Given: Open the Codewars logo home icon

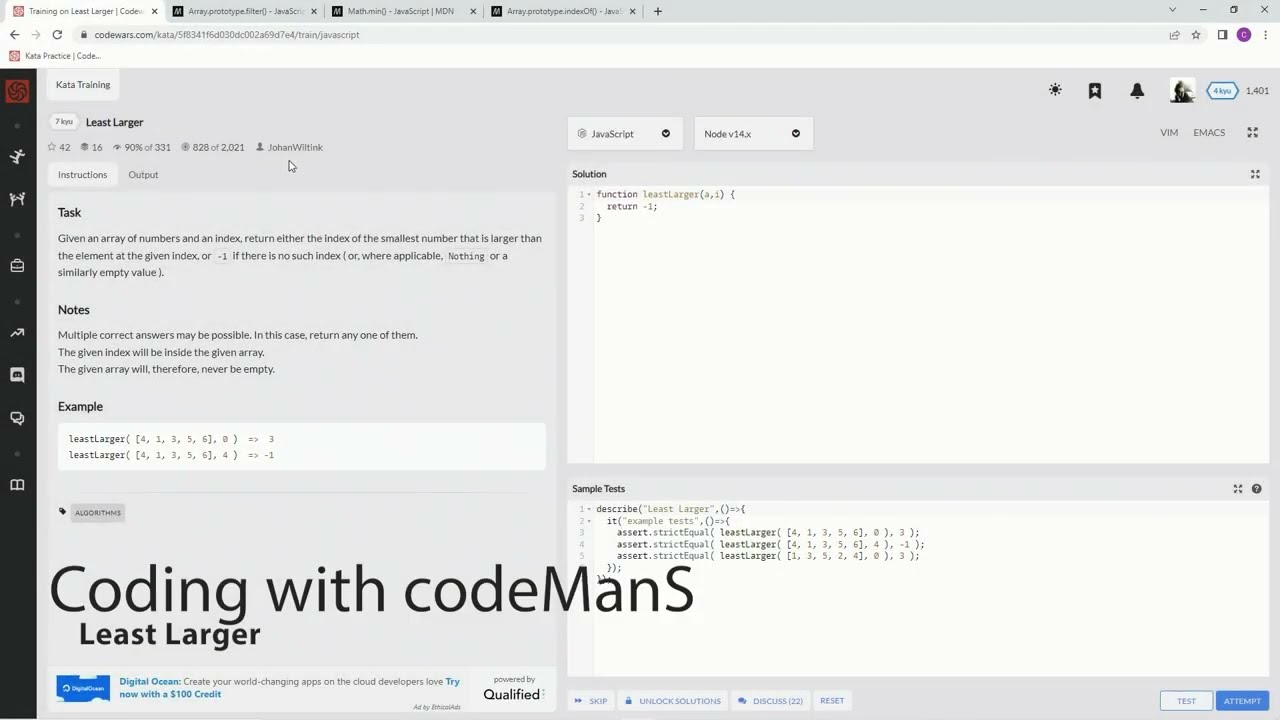Looking at the screenshot, I should coord(17,92).
